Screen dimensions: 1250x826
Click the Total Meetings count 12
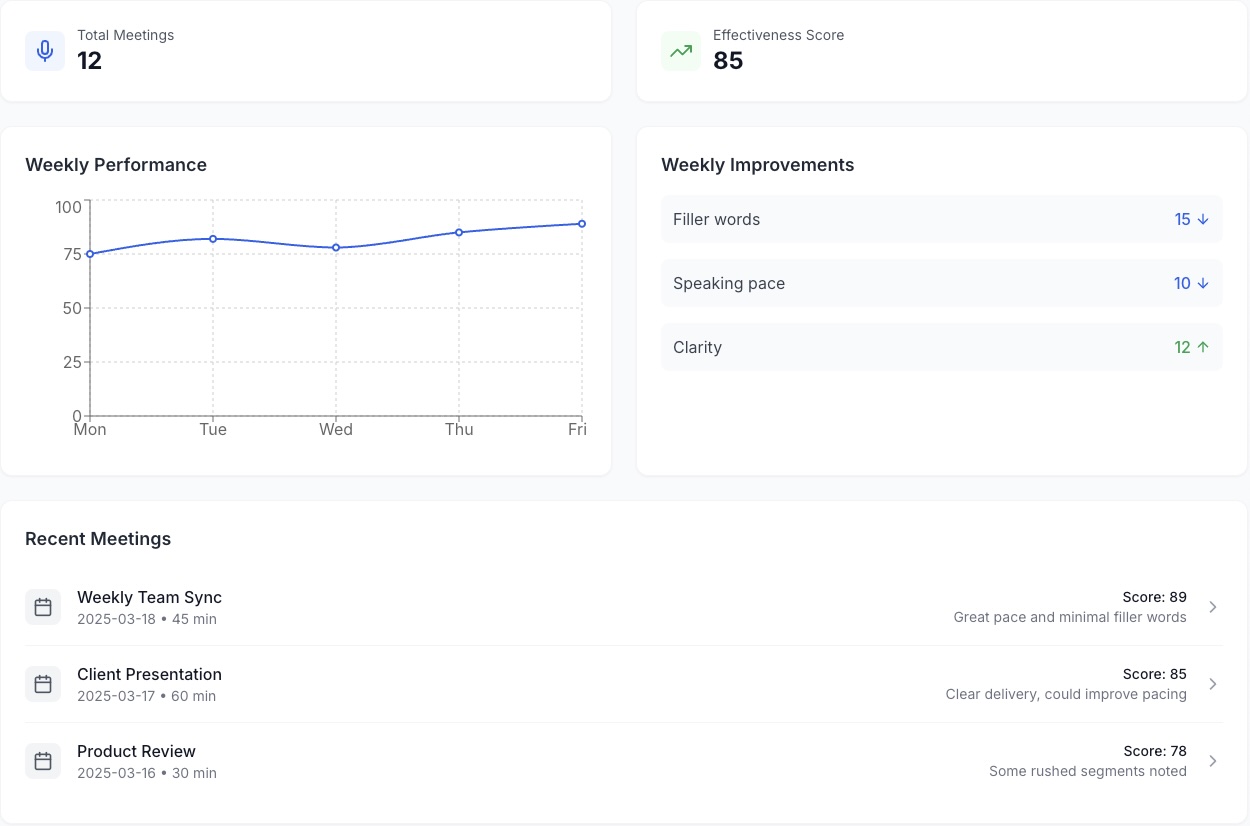click(x=89, y=61)
